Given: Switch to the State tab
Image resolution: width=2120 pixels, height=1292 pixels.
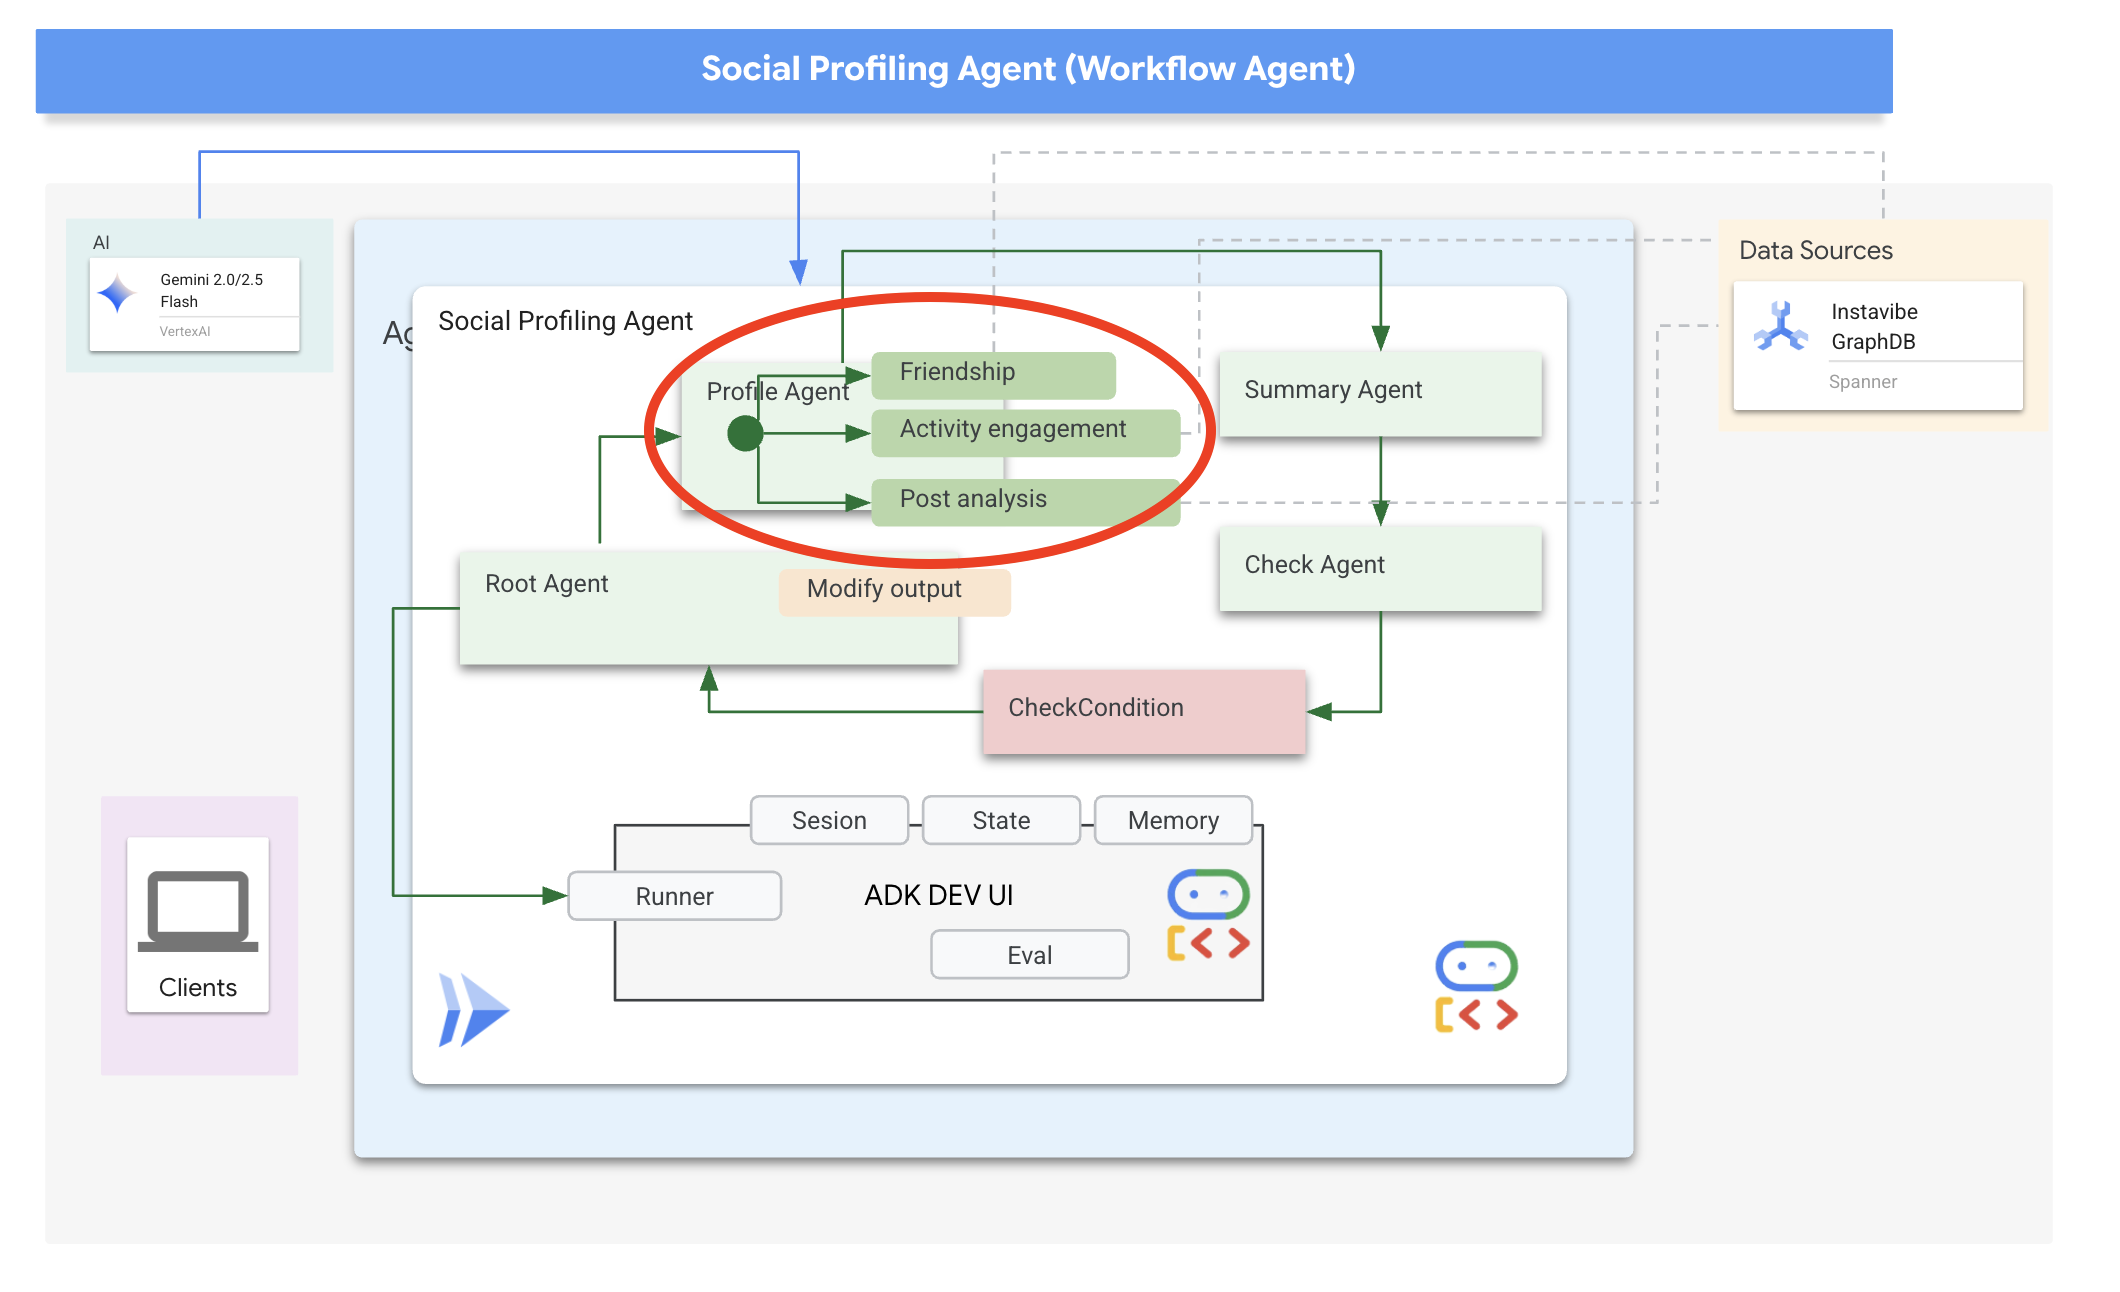Looking at the screenshot, I should pos(1000,820).
